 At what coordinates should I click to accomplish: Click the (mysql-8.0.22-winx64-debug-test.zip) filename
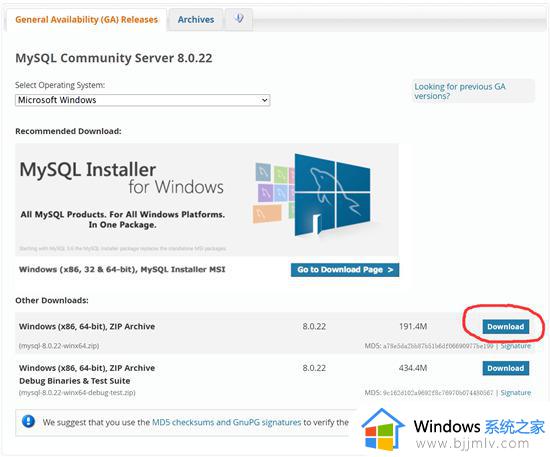pos(77,392)
